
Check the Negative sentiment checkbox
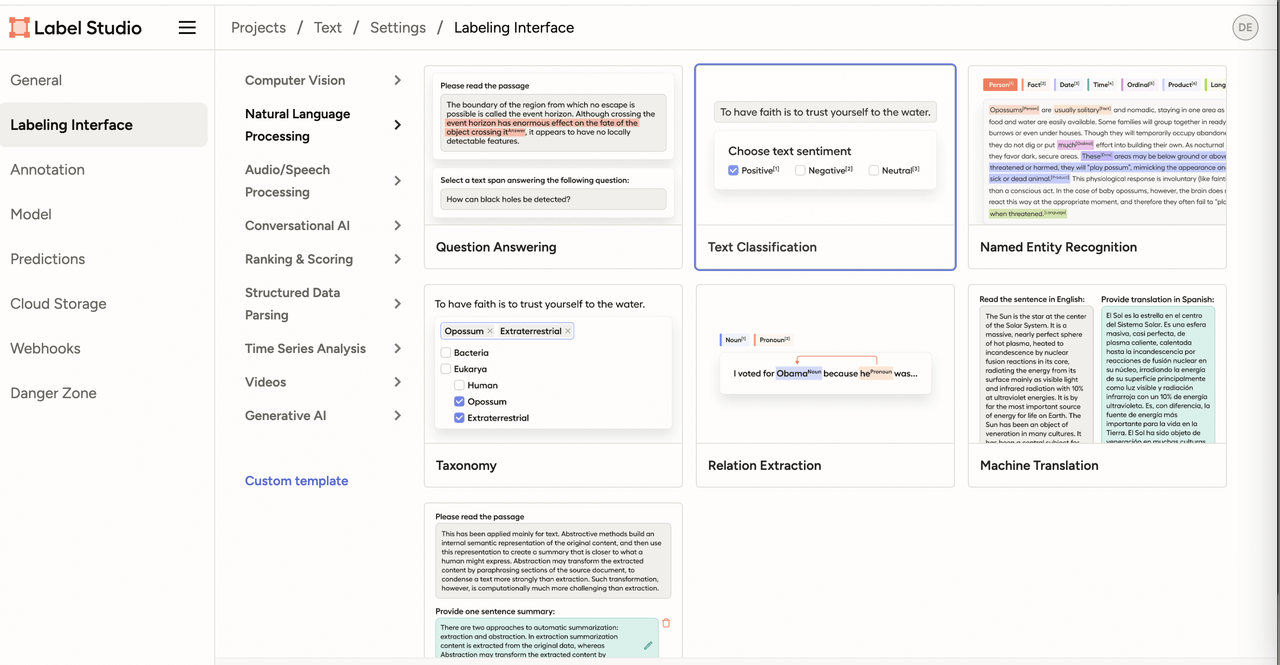(800, 171)
